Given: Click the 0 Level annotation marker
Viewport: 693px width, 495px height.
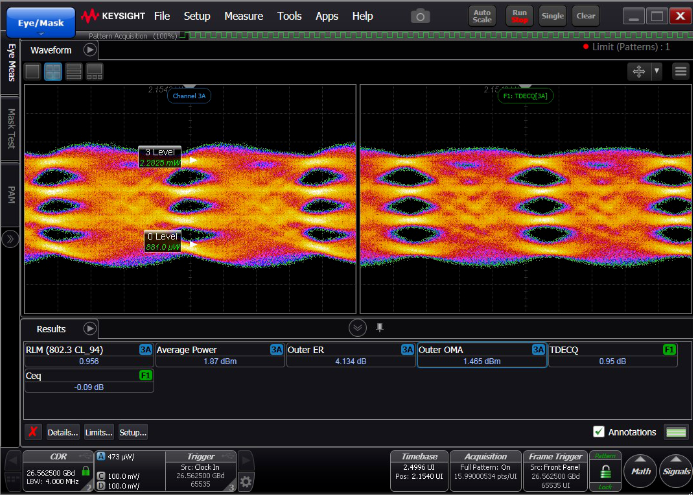Looking at the screenshot, I should (163, 242).
